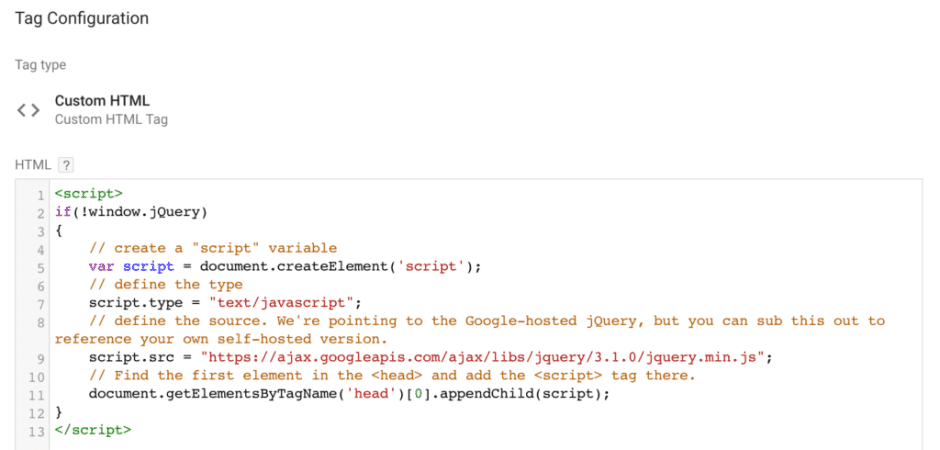Screen dimensions: 940x450
Task: Click the appendChild(script) code line
Action: pyautogui.click(x=349, y=393)
